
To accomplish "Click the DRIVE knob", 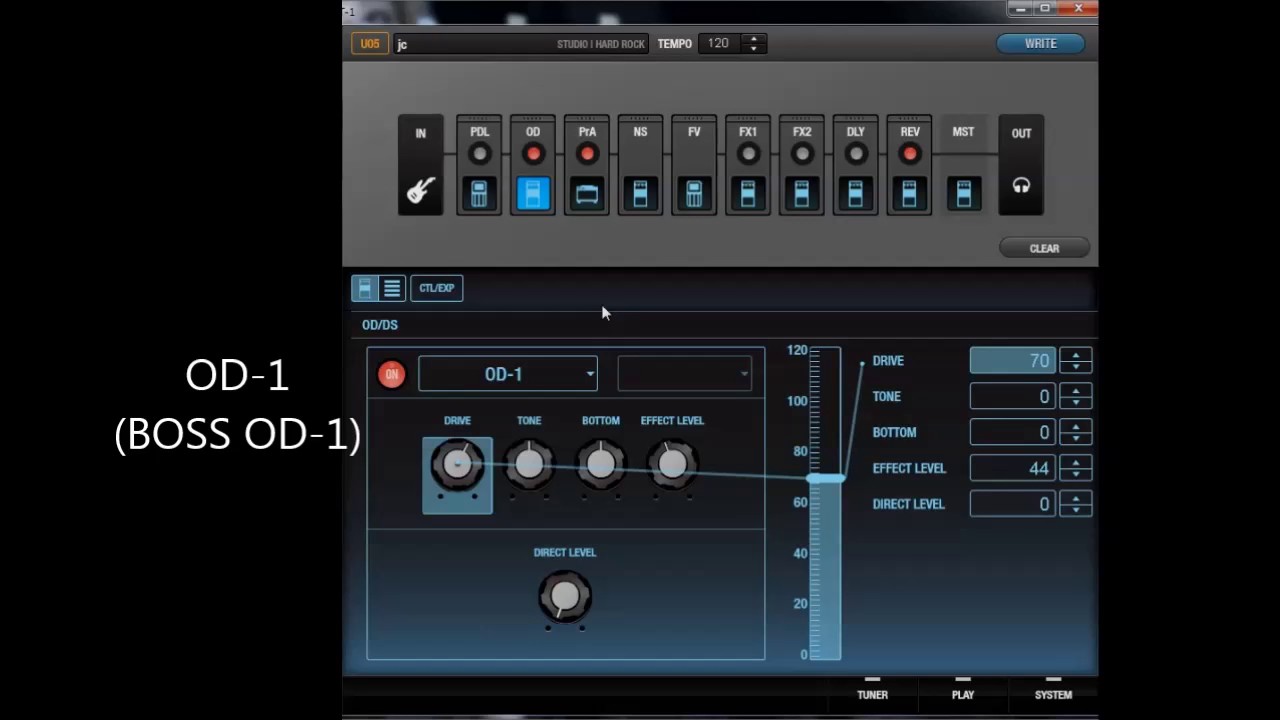I will (457, 465).
